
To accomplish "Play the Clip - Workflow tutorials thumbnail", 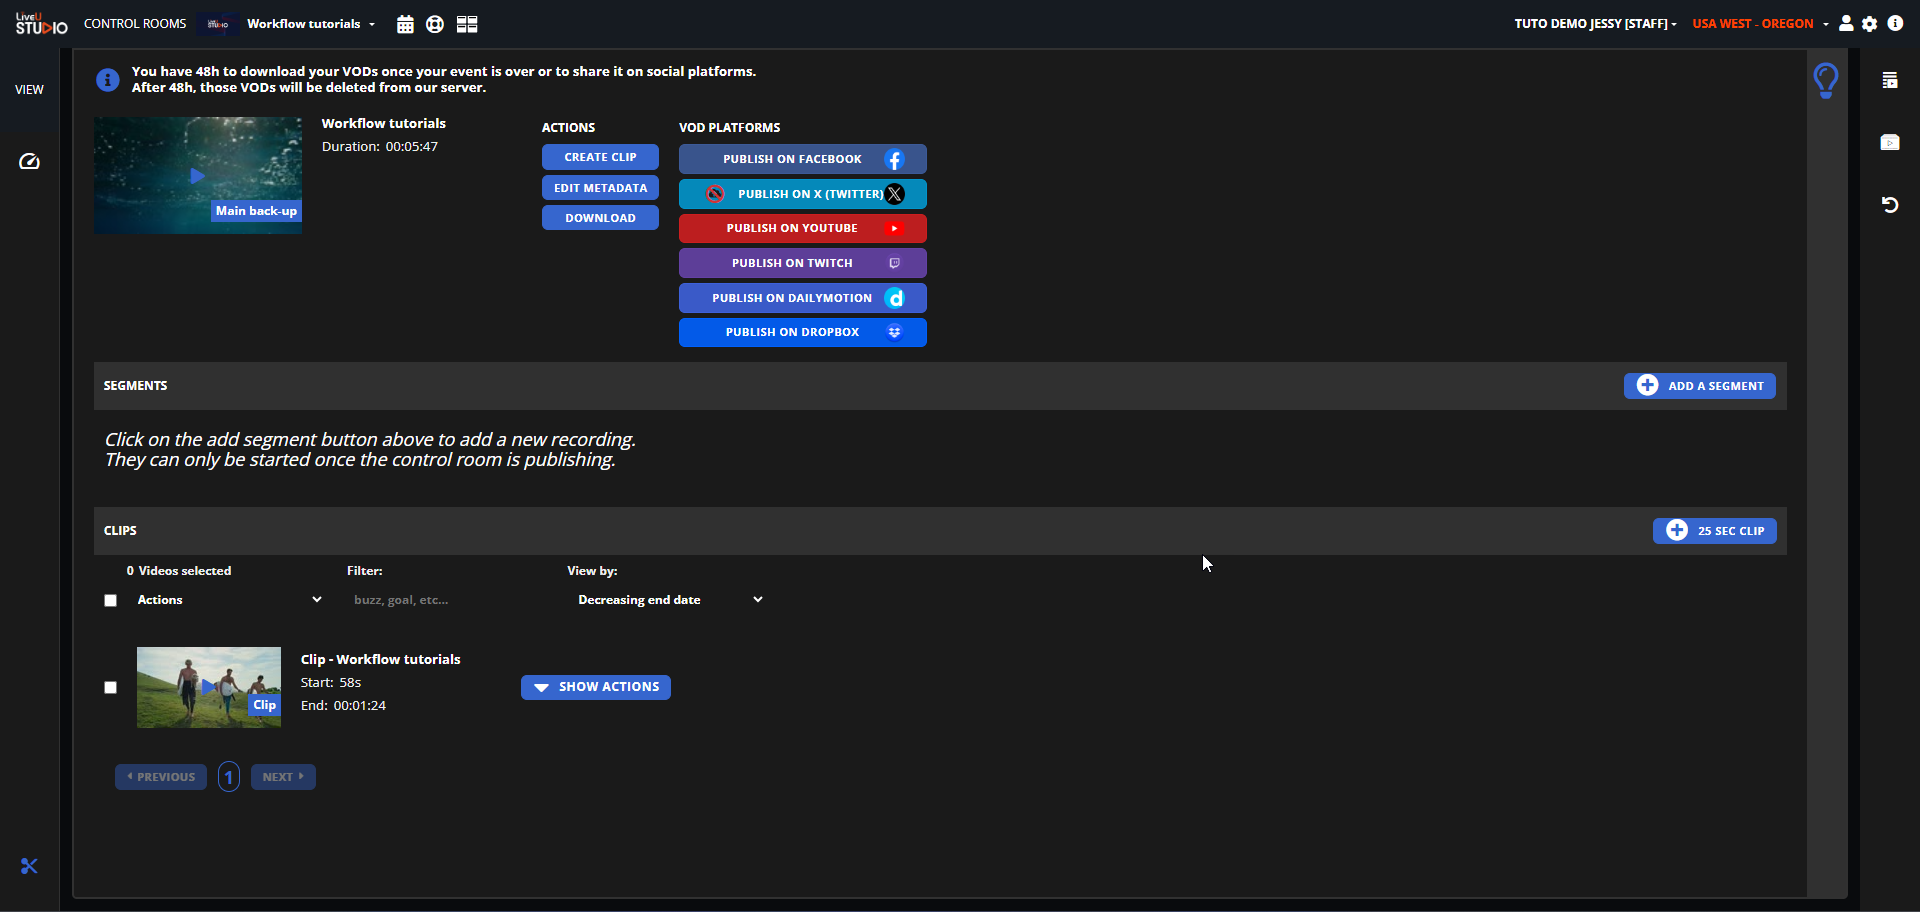I will [209, 687].
